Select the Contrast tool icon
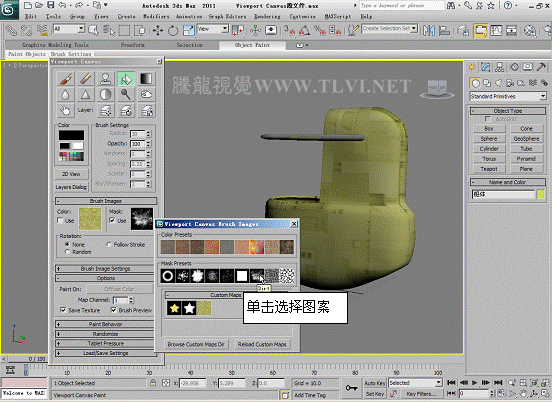This screenshot has height=402, width=552. pyautogui.click(x=106, y=94)
